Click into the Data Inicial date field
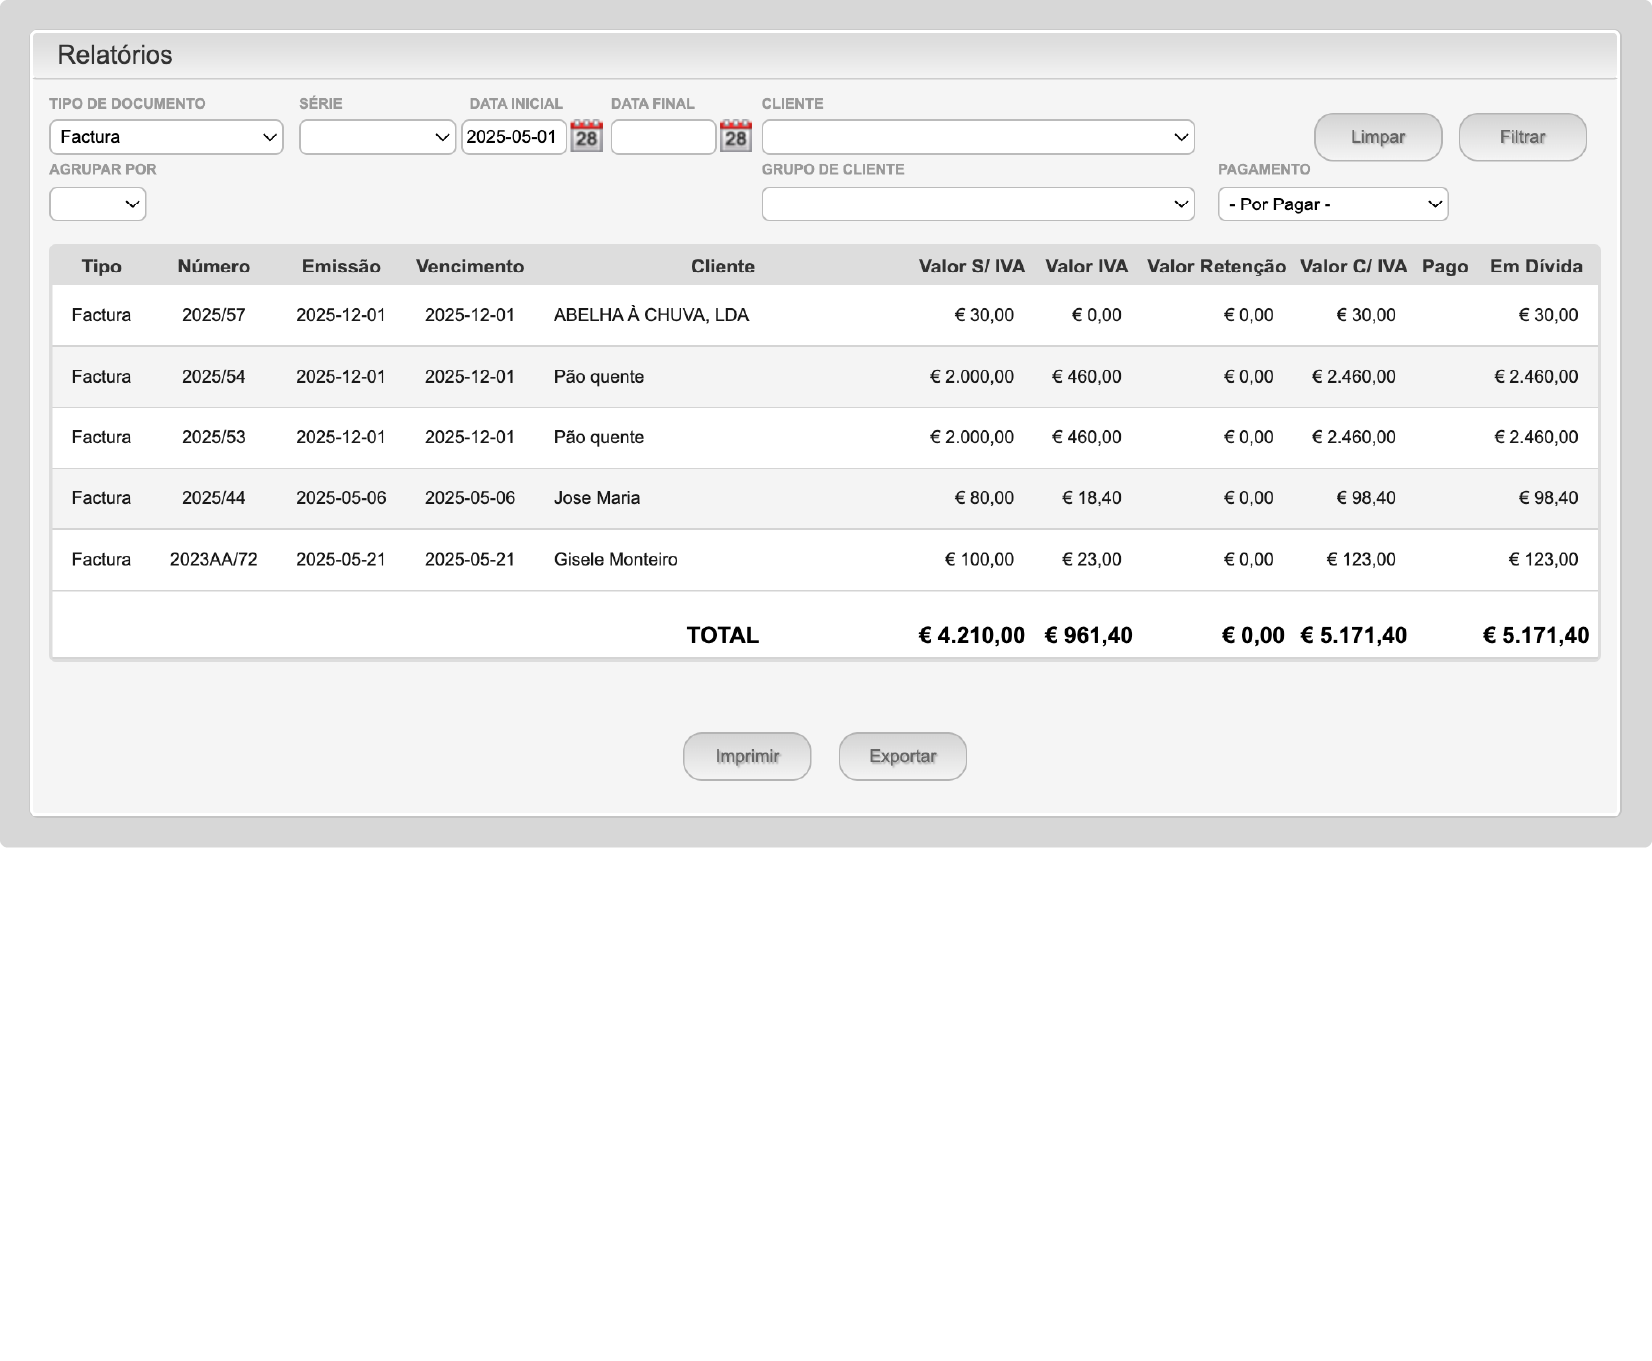Image resolution: width=1652 pixels, height=1361 pixels. point(513,137)
